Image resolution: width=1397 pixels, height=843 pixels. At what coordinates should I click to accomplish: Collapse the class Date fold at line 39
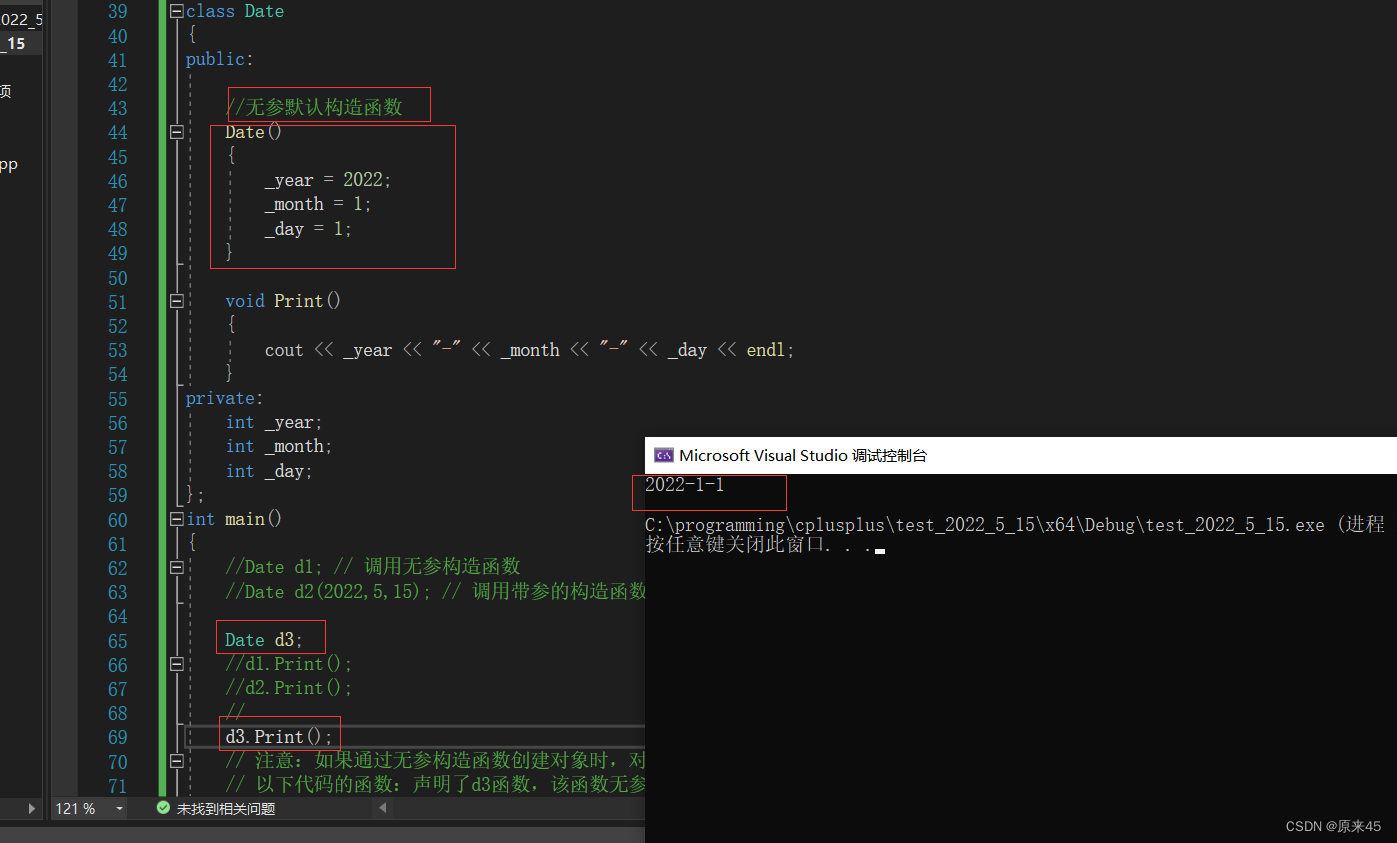tap(177, 11)
